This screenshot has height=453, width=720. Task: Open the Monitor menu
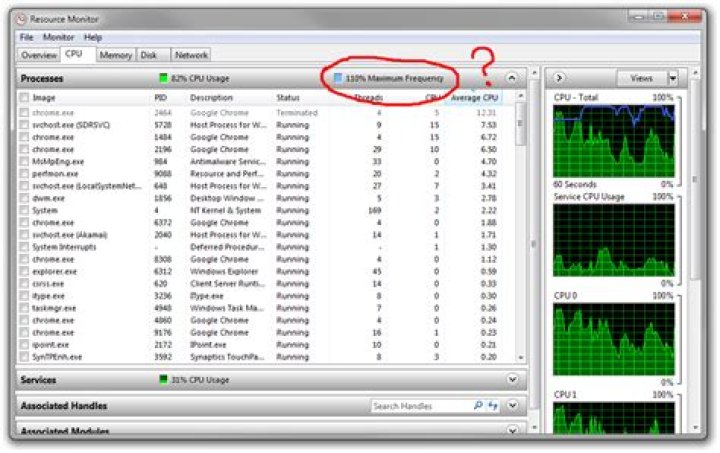click(x=58, y=37)
